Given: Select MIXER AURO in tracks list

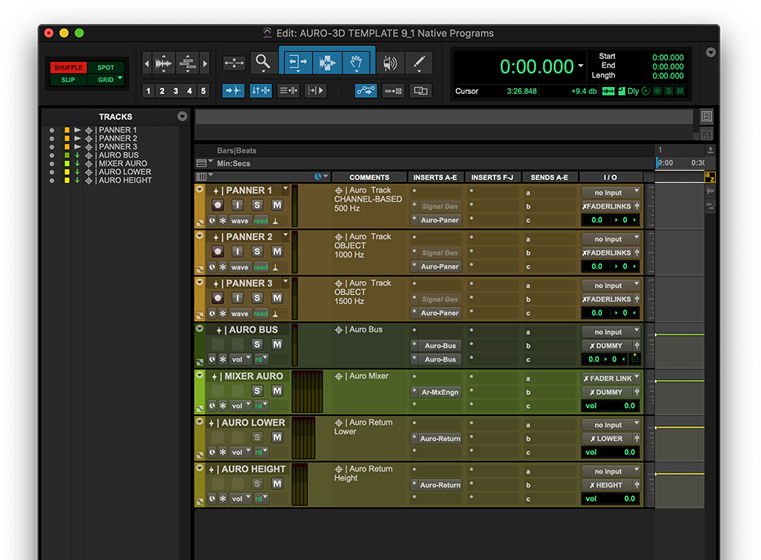Looking at the screenshot, I should click(122, 163).
